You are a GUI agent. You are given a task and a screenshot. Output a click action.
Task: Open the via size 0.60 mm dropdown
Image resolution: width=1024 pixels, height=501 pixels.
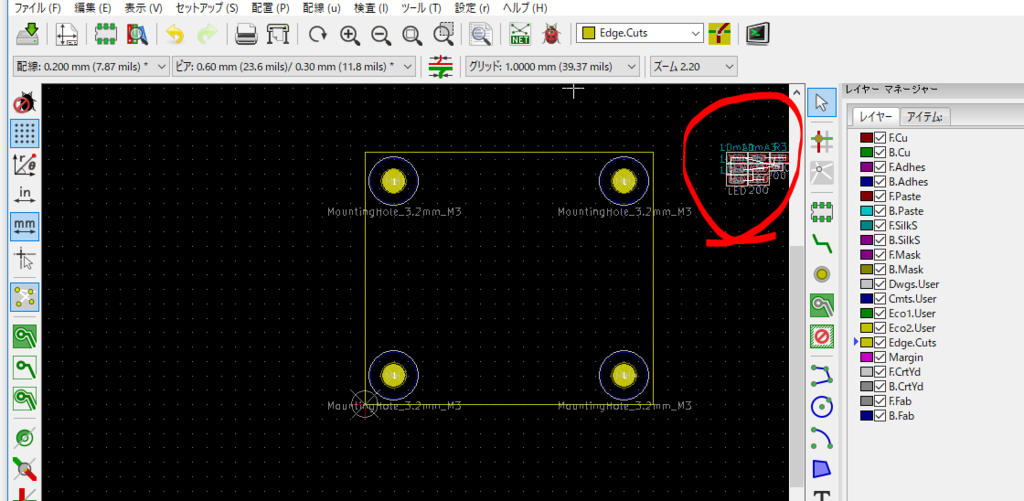point(294,66)
